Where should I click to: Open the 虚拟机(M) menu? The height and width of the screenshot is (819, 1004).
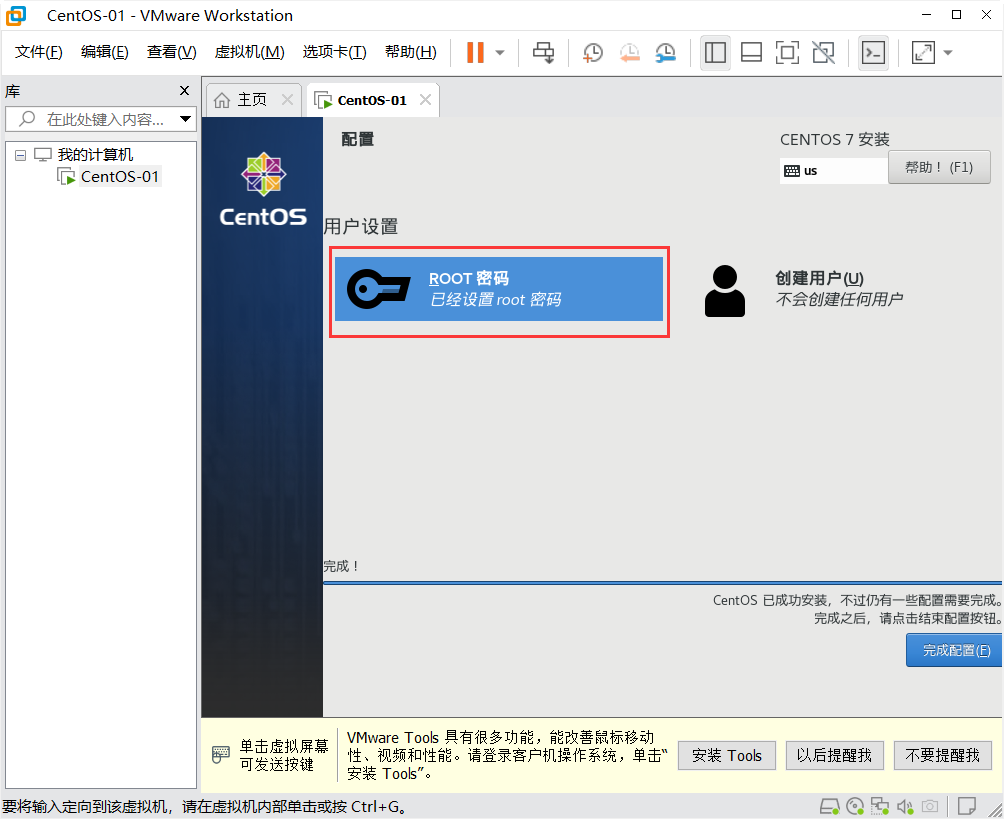249,51
